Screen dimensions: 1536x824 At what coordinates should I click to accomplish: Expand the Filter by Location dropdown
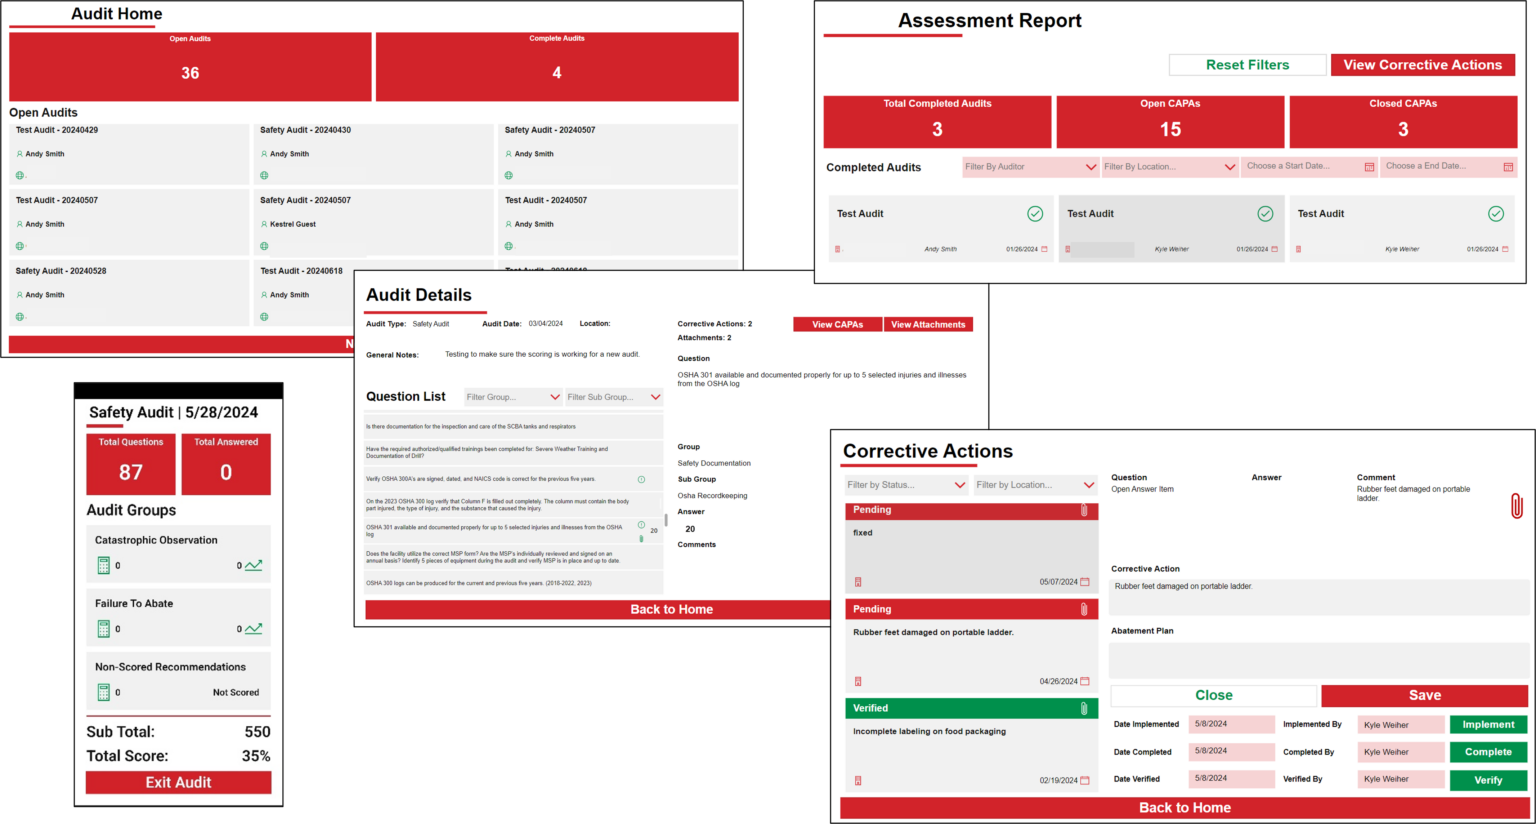click(x=1035, y=484)
